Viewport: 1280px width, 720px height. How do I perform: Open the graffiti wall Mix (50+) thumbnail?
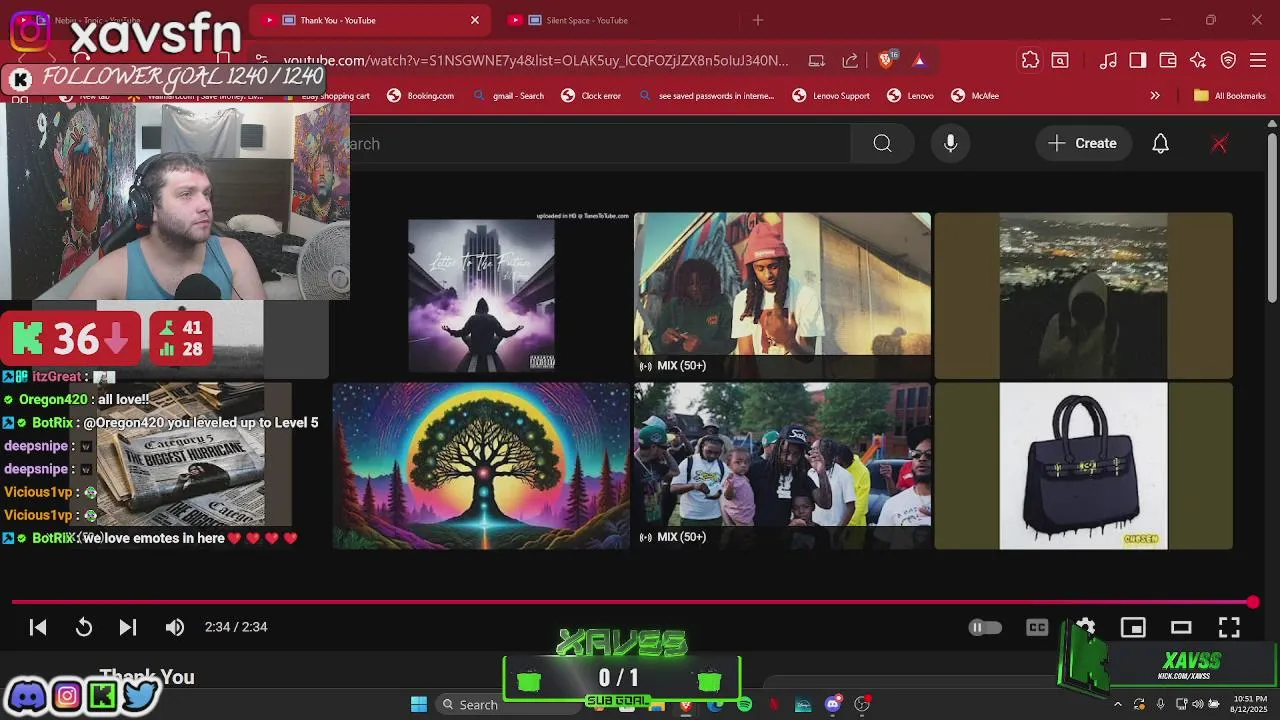pos(782,295)
